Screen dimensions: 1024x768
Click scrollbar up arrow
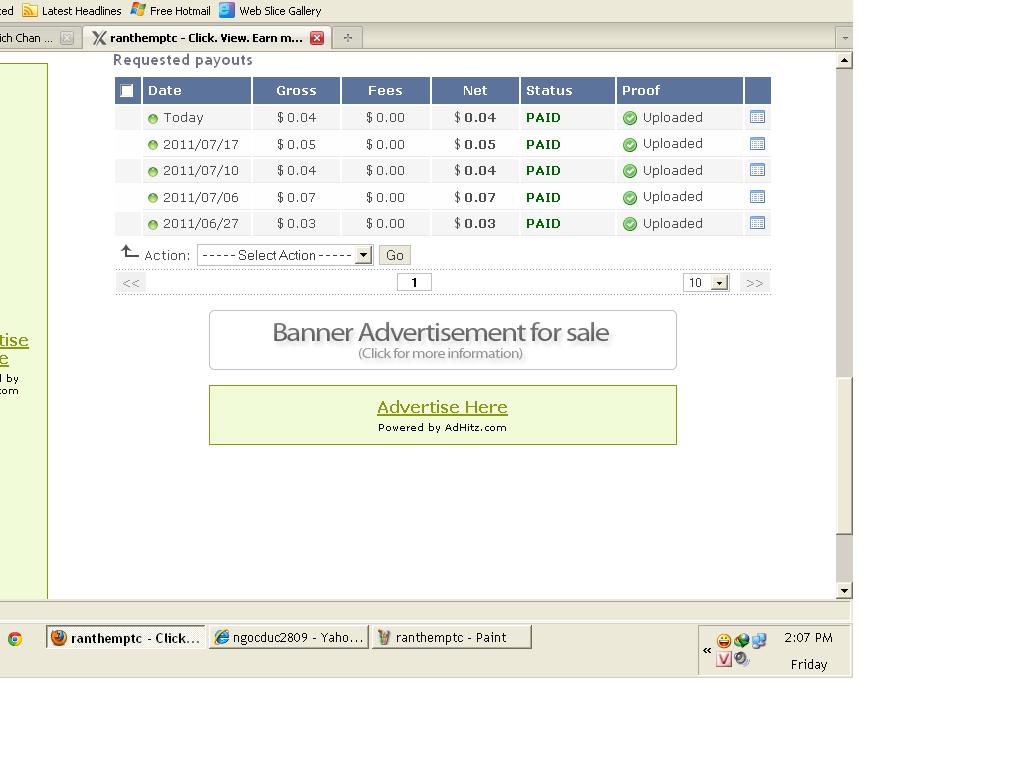click(844, 61)
